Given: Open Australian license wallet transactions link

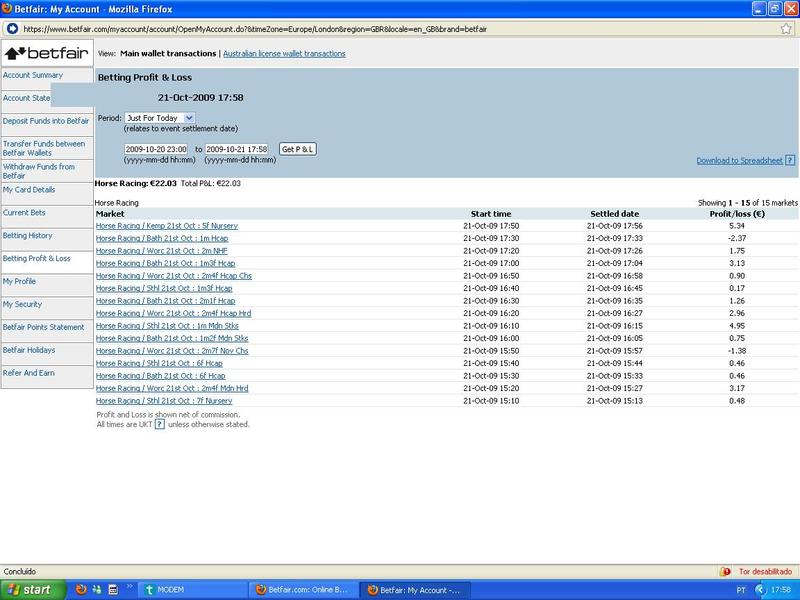Looking at the screenshot, I should (284, 54).
